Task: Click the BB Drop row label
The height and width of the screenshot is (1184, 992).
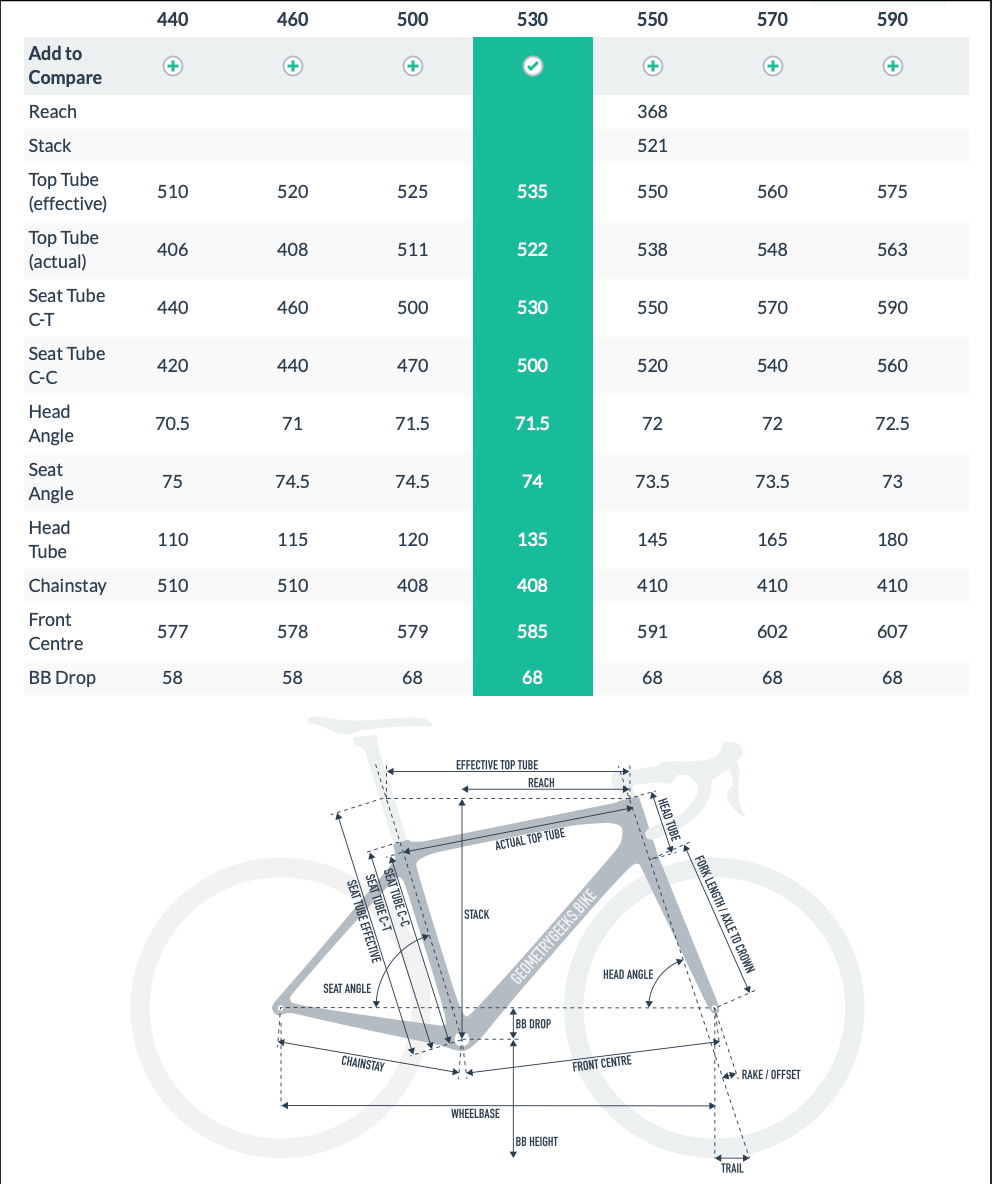Action: [61, 678]
